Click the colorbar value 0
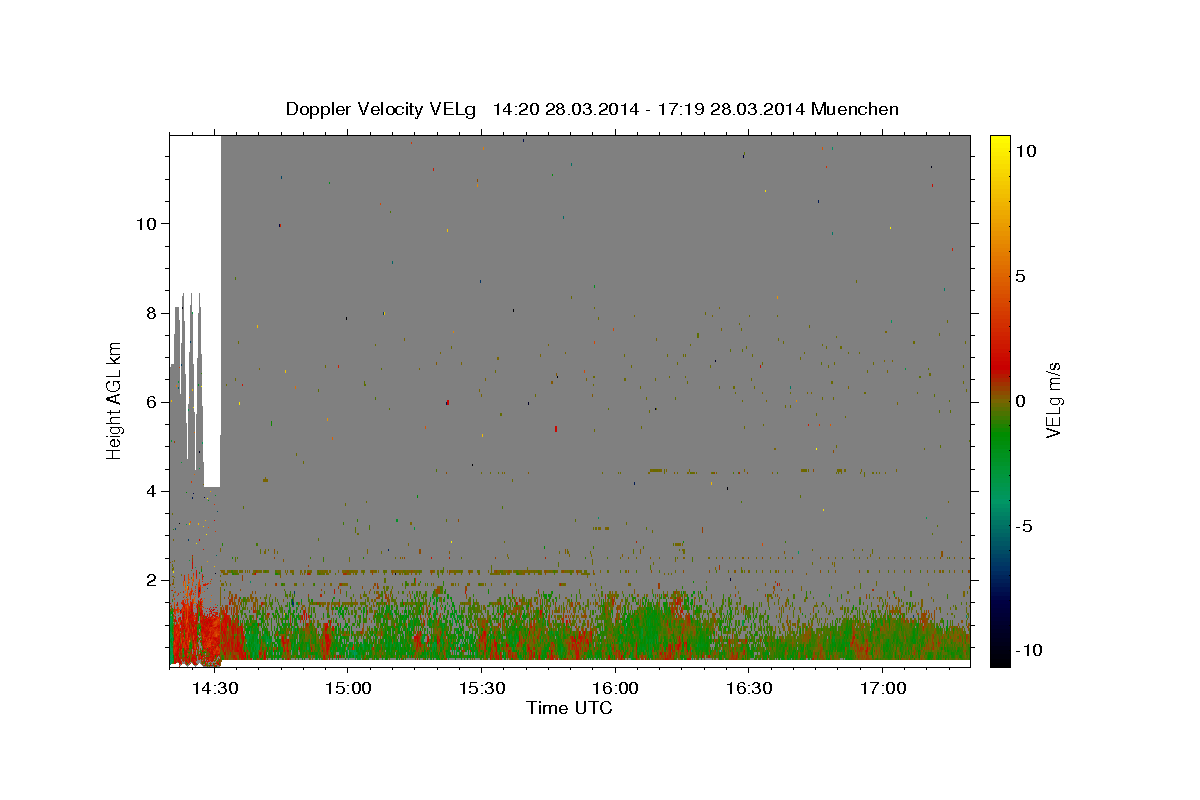Viewport: 1200px width, 800px height. tap(1020, 401)
